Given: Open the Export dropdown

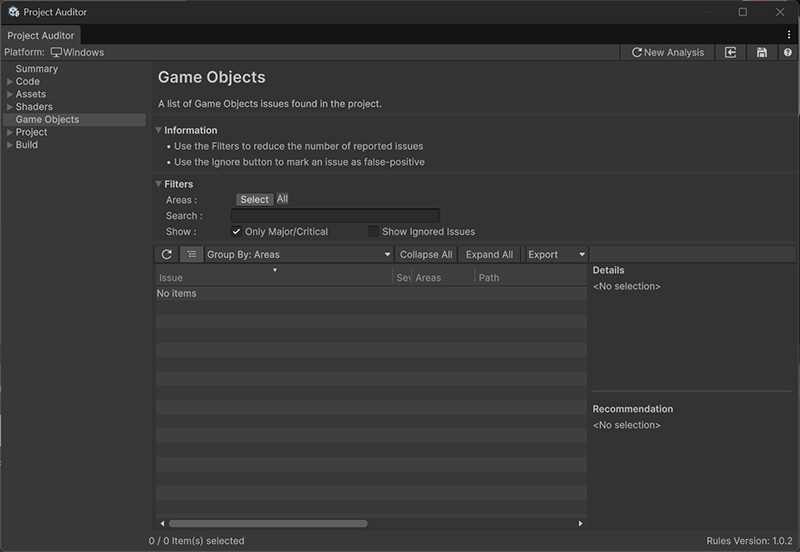Looking at the screenshot, I should click(556, 254).
